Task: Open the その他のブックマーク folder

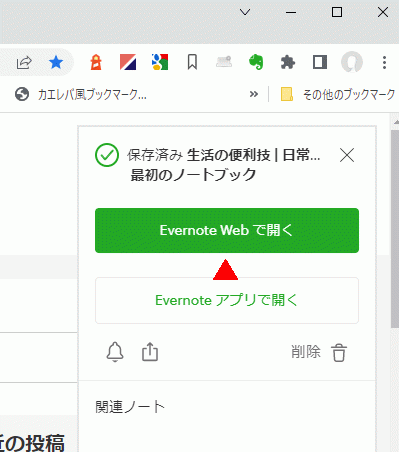Action: click(x=337, y=95)
